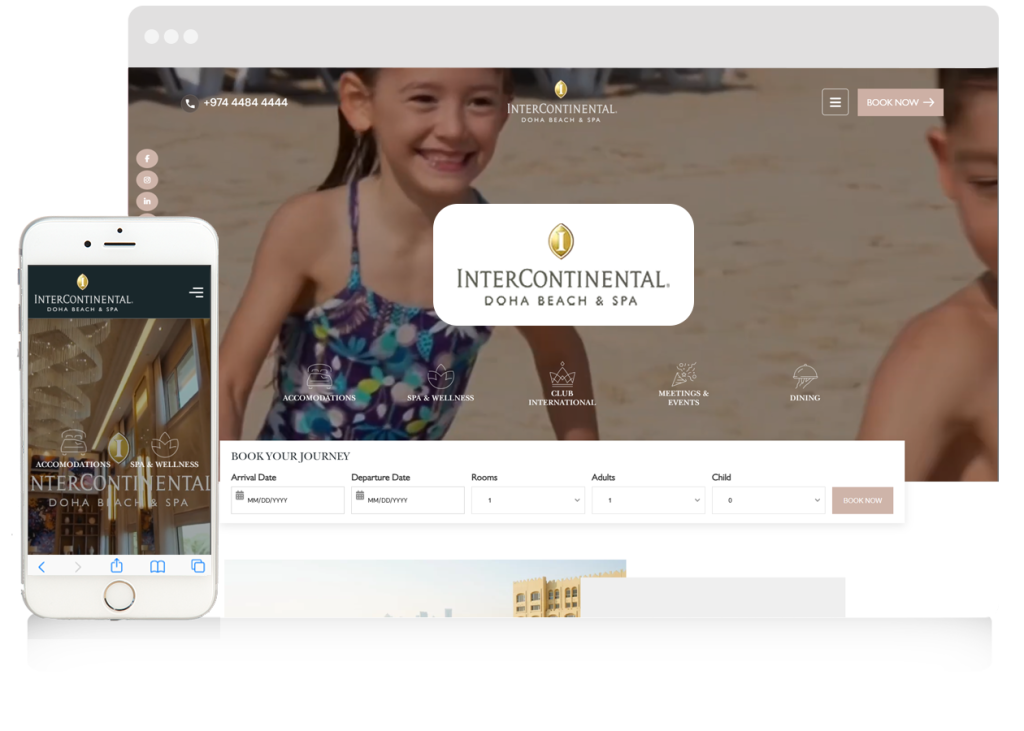
Task: Open the LinkedIn social icon
Action: pyautogui.click(x=147, y=201)
